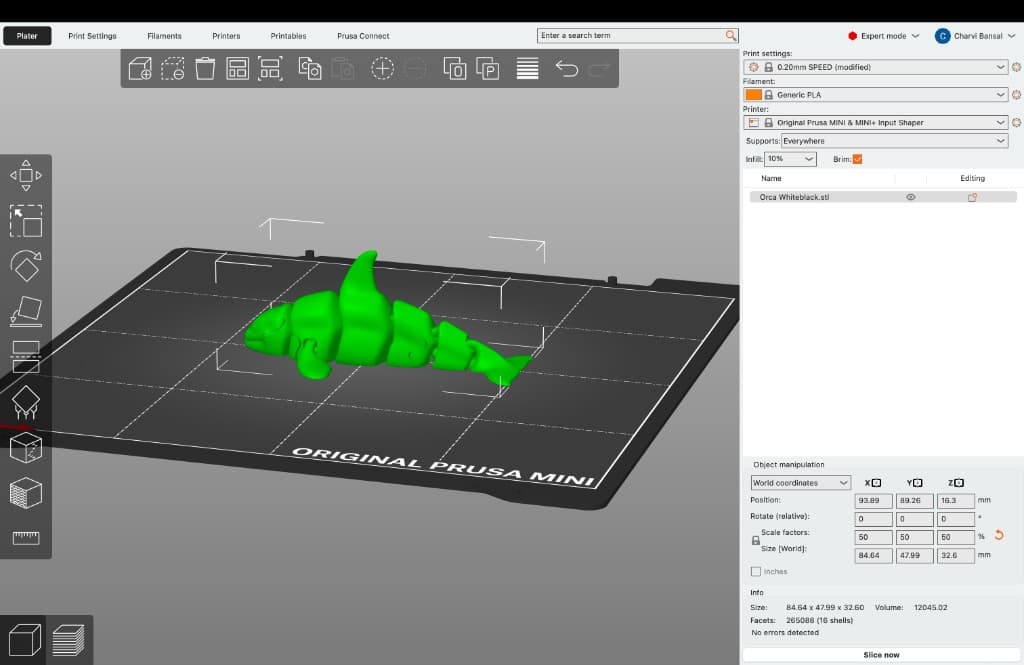Click the Z scale factor field
The width and height of the screenshot is (1024, 665).
tap(956, 537)
